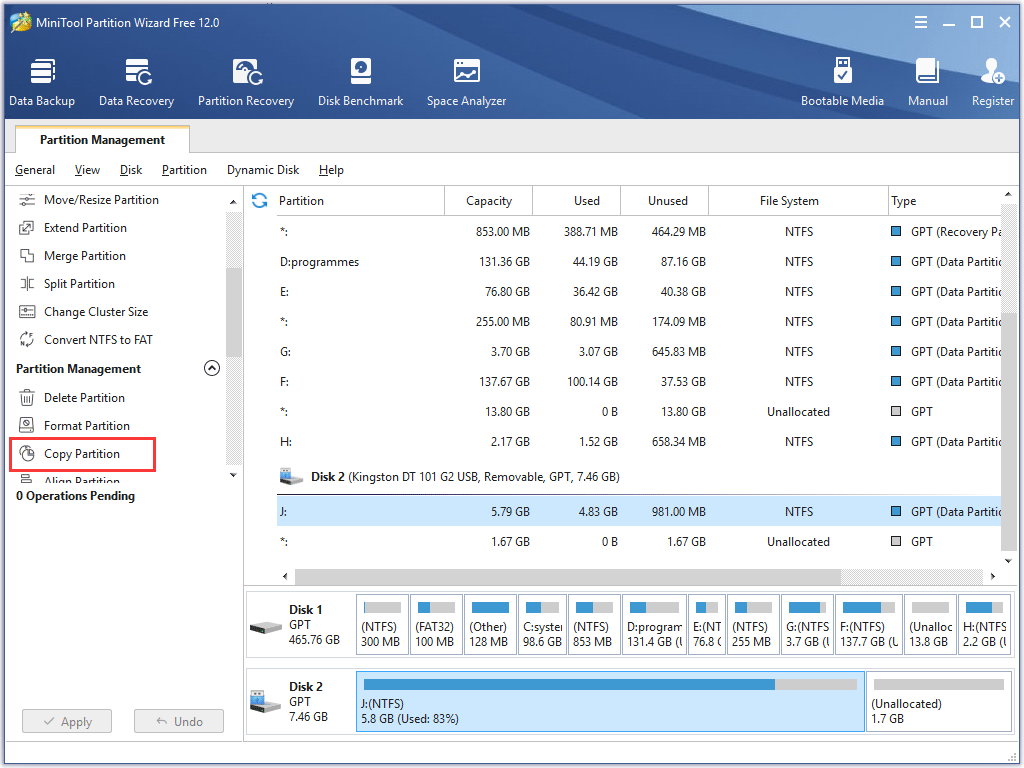This screenshot has height=768, width=1024.
Task: Click partition list scroll down arrow
Action: point(1008,561)
